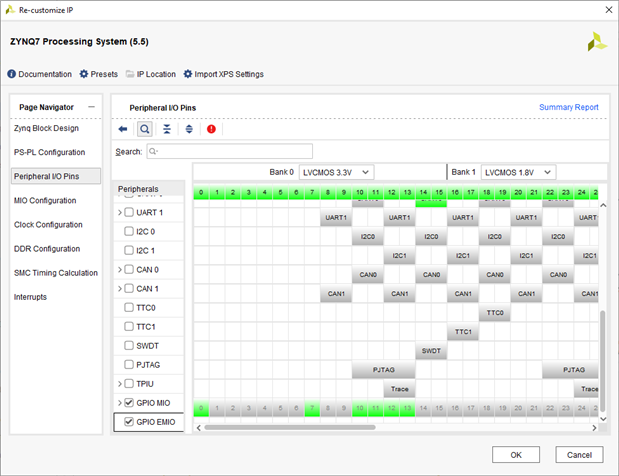The image size is (619, 476).
Task: Go to Zynq Block Design page
Action: 46,128
